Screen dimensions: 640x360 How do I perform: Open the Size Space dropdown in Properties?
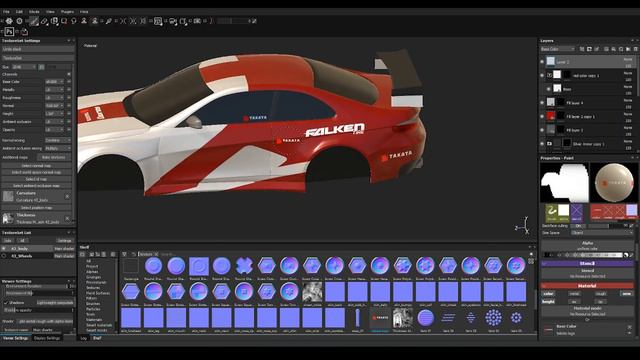602,233
